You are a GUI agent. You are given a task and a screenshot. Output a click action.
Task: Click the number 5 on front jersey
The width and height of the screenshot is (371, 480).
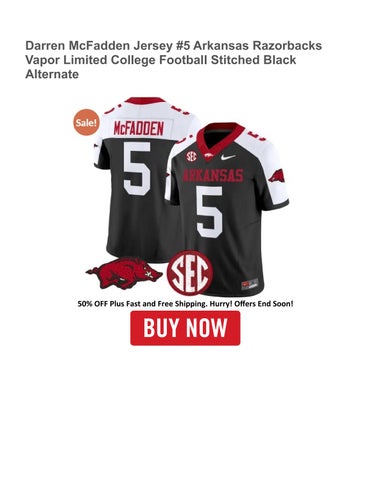tap(209, 212)
